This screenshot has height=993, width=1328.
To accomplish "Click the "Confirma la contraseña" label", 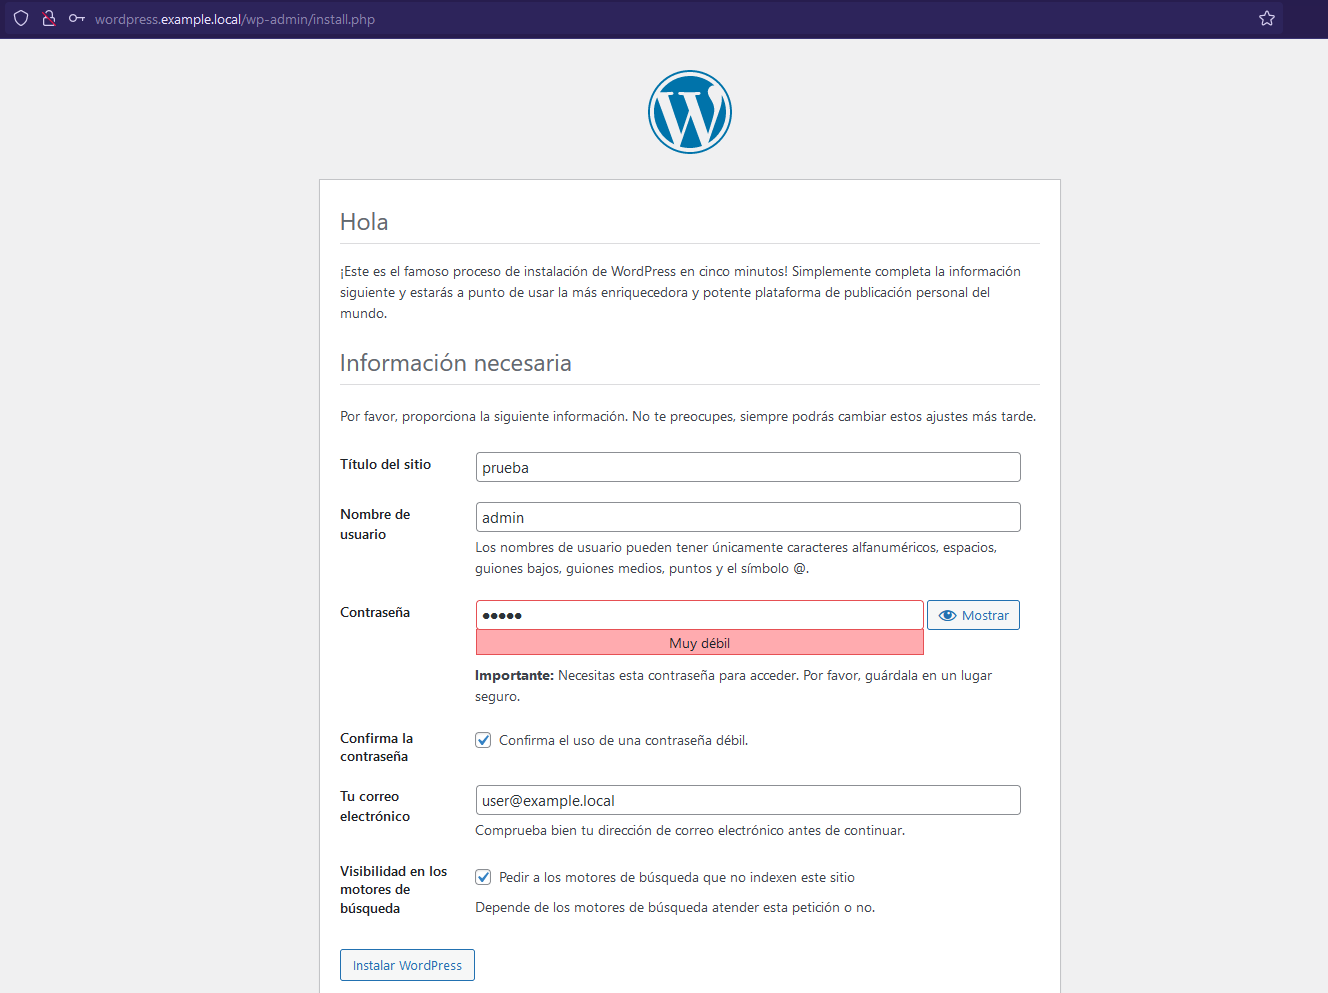I will (376, 747).
